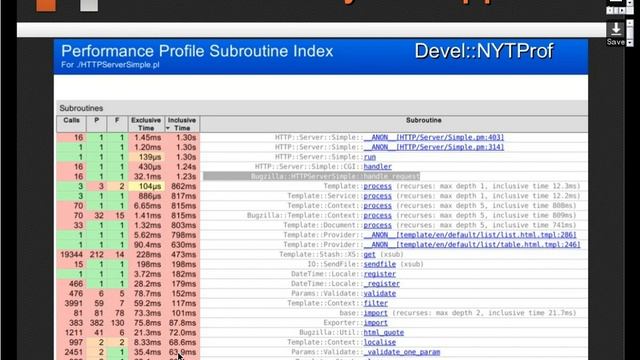
Task: Open the __ANON__ table.html.tmpl:246 link
Action: (x=472, y=245)
